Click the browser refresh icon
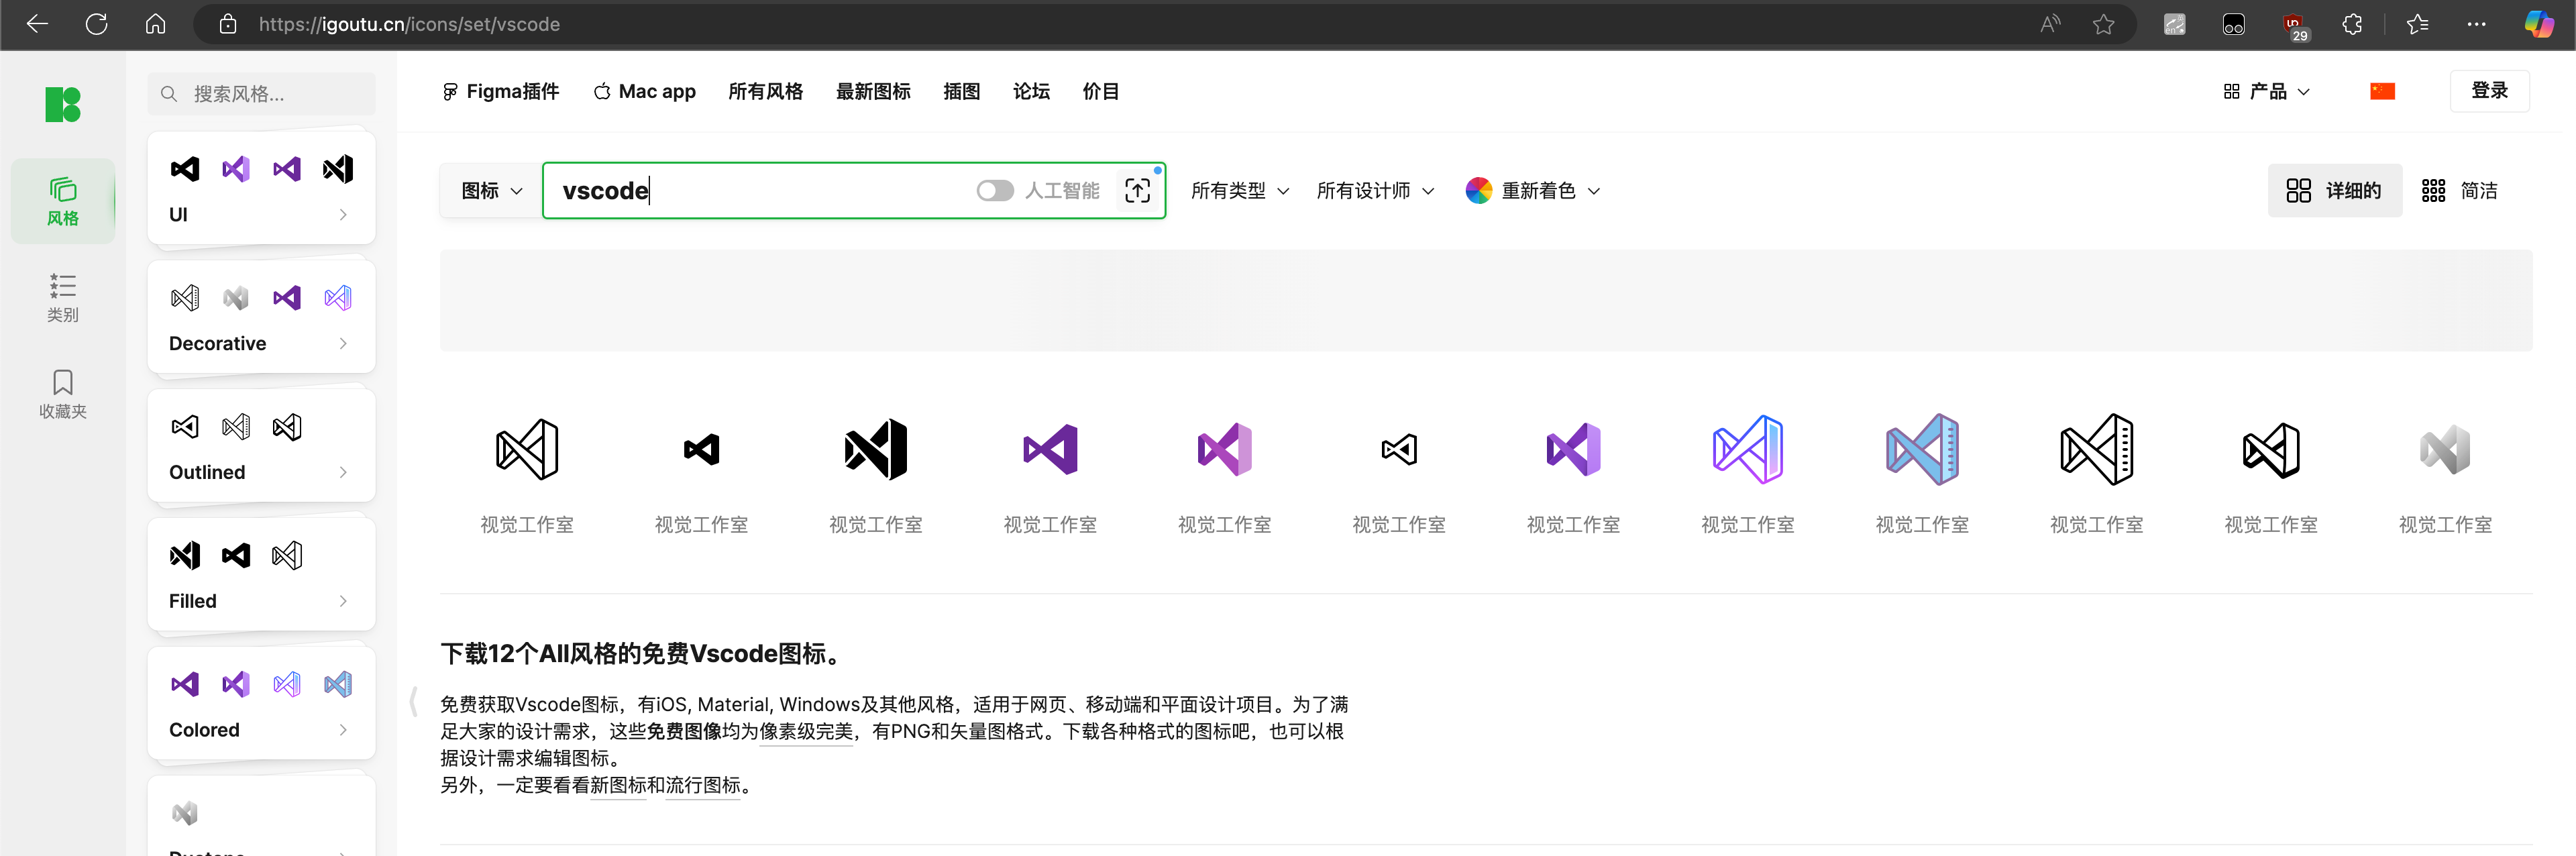This screenshot has height=856, width=2576. 96,24
